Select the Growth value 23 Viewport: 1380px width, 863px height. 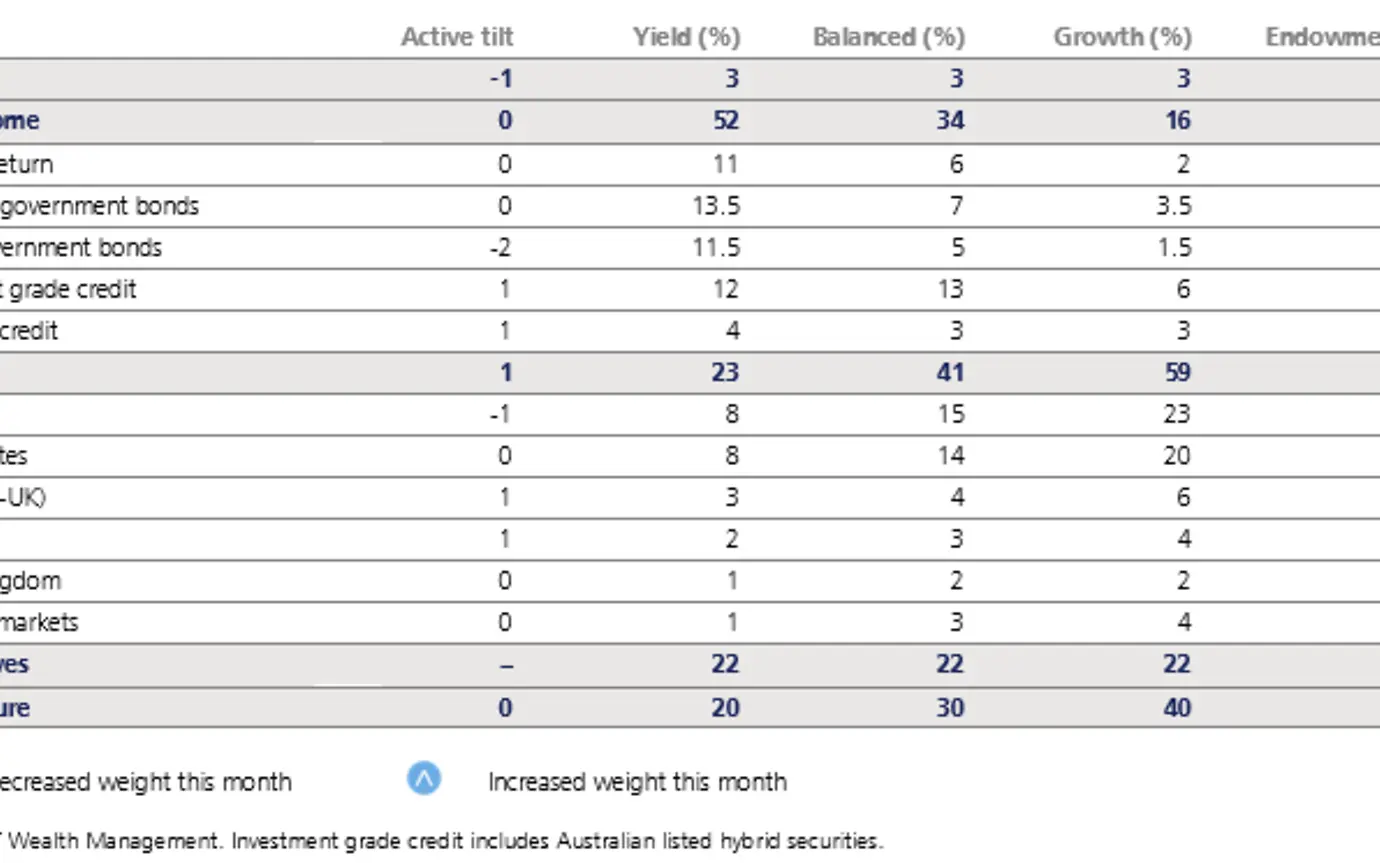(x=1177, y=414)
